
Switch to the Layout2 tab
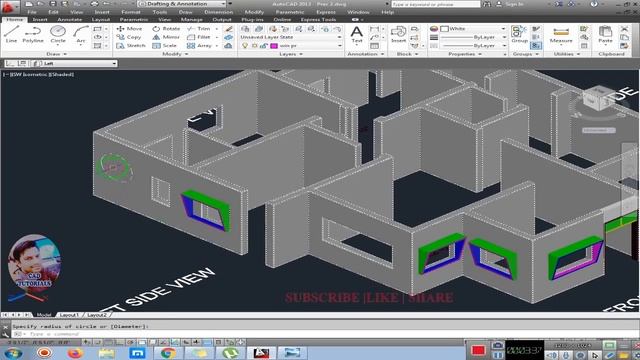coord(97,315)
